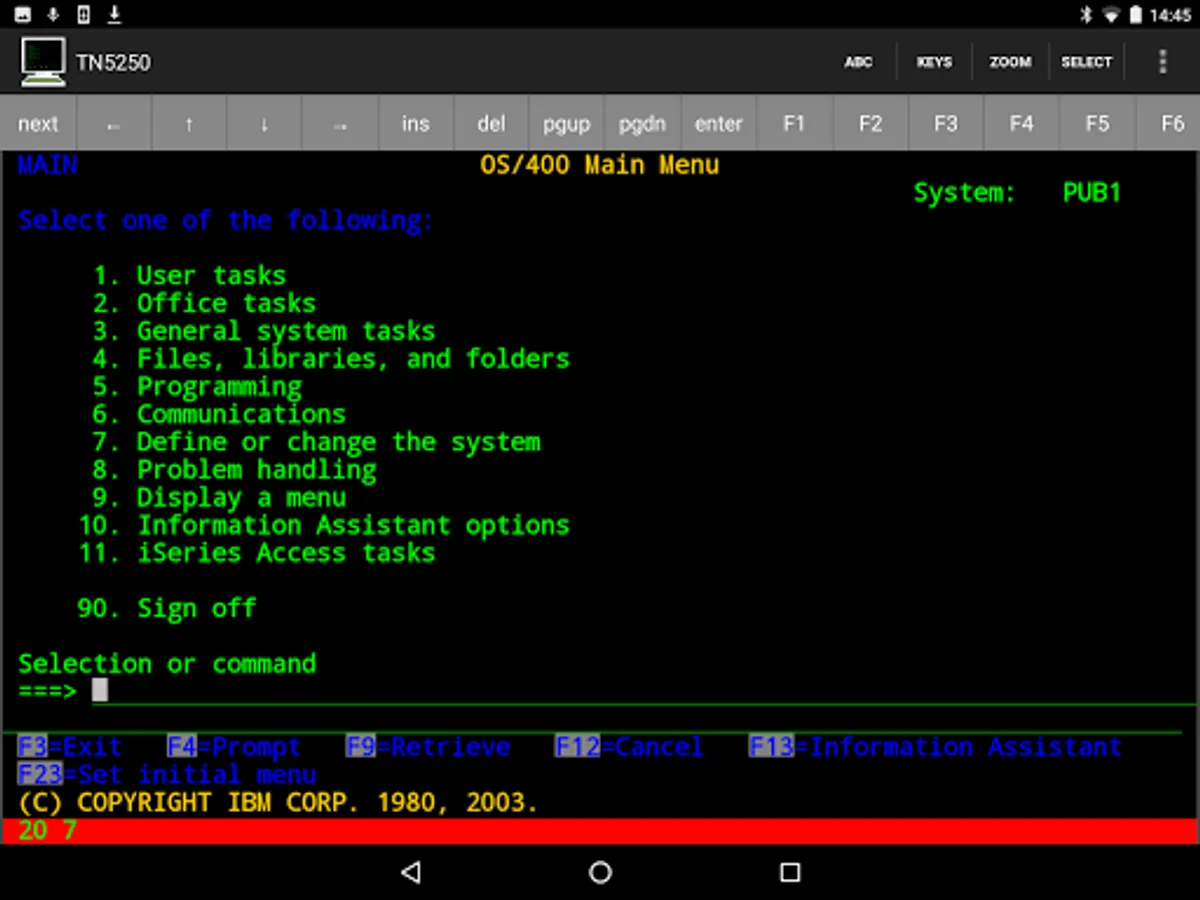The image size is (1200, 900).
Task: Click the F9=Retrieve hotspot
Action: click(428, 747)
